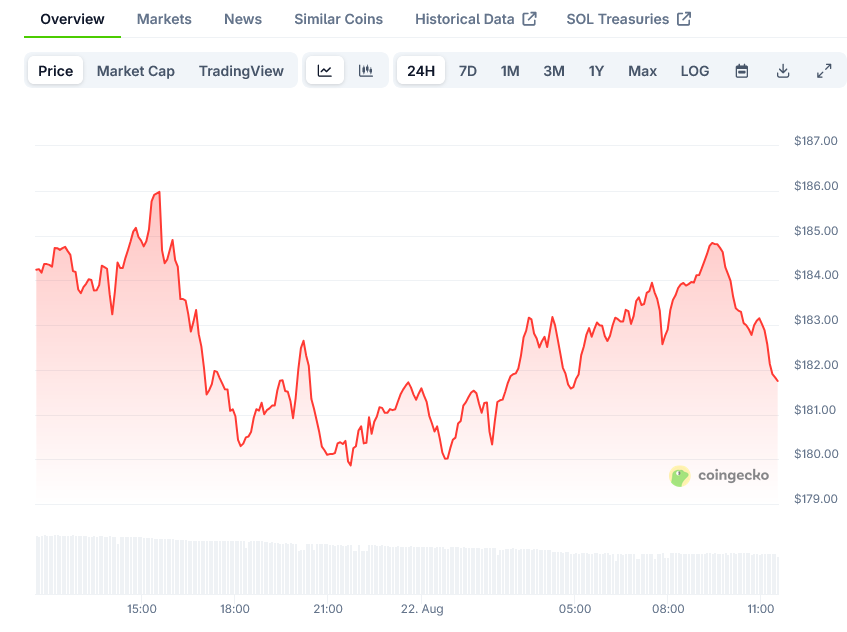Viewport: 847px width, 632px height.
Task: Switch chart to Market Cap
Action: pos(136,71)
